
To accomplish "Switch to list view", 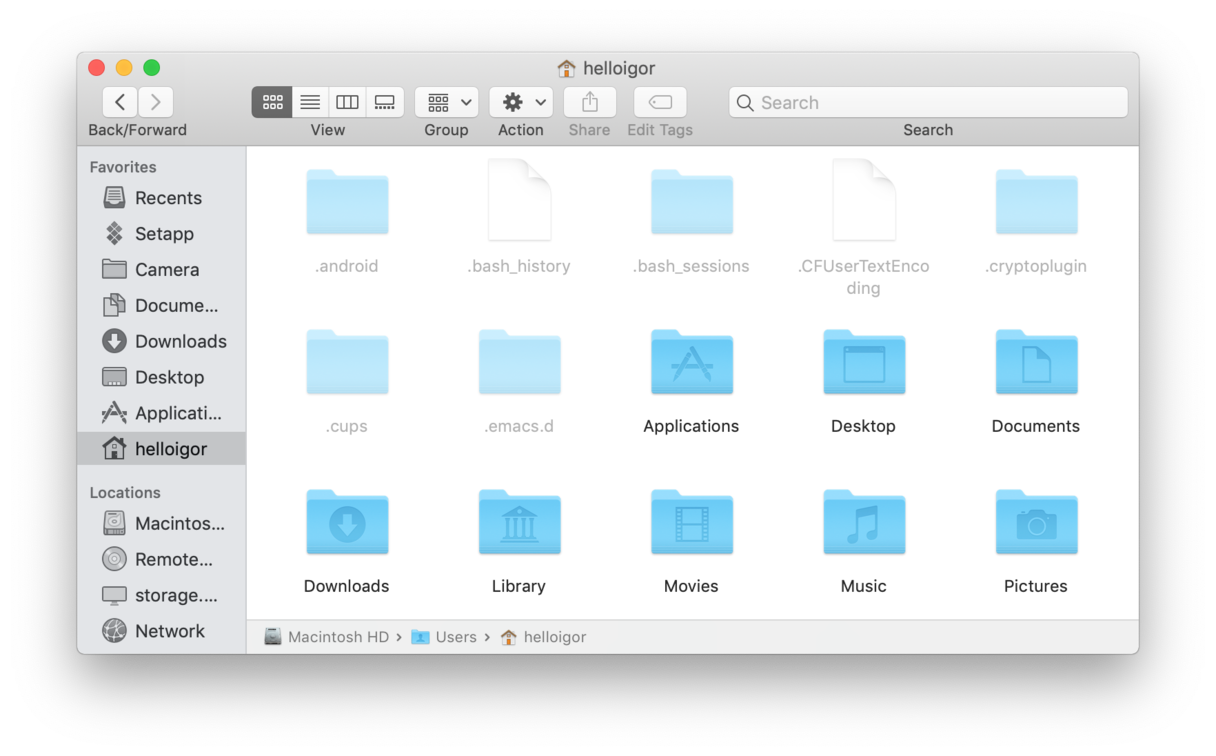I will point(310,102).
